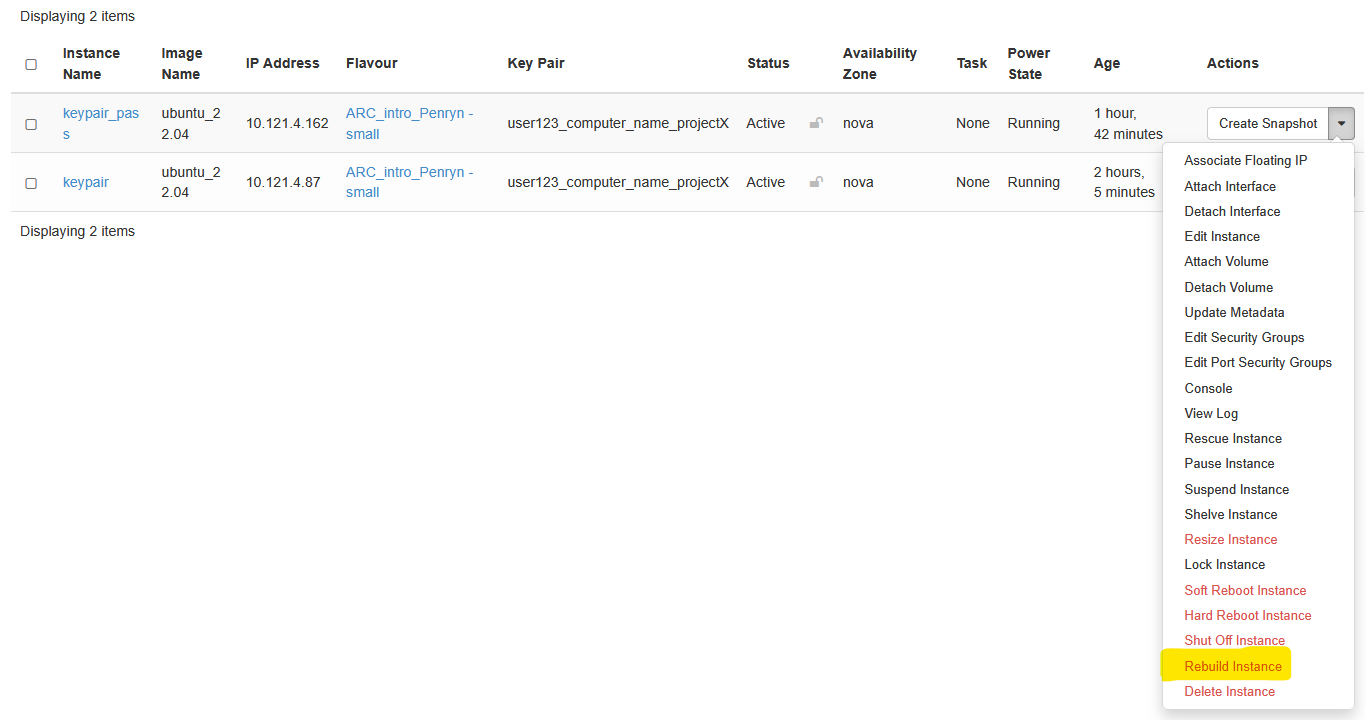Click the Age column header
The height and width of the screenshot is (720, 1366).
[x=1107, y=63]
